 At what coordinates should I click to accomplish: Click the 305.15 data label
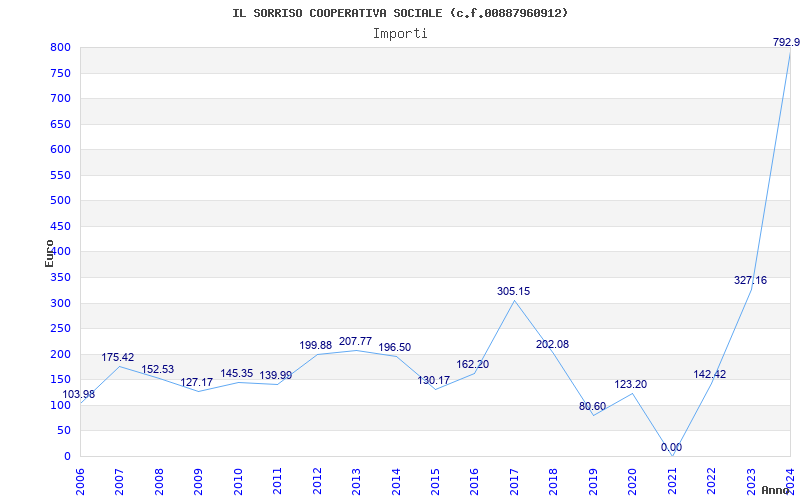click(x=513, y=291)
